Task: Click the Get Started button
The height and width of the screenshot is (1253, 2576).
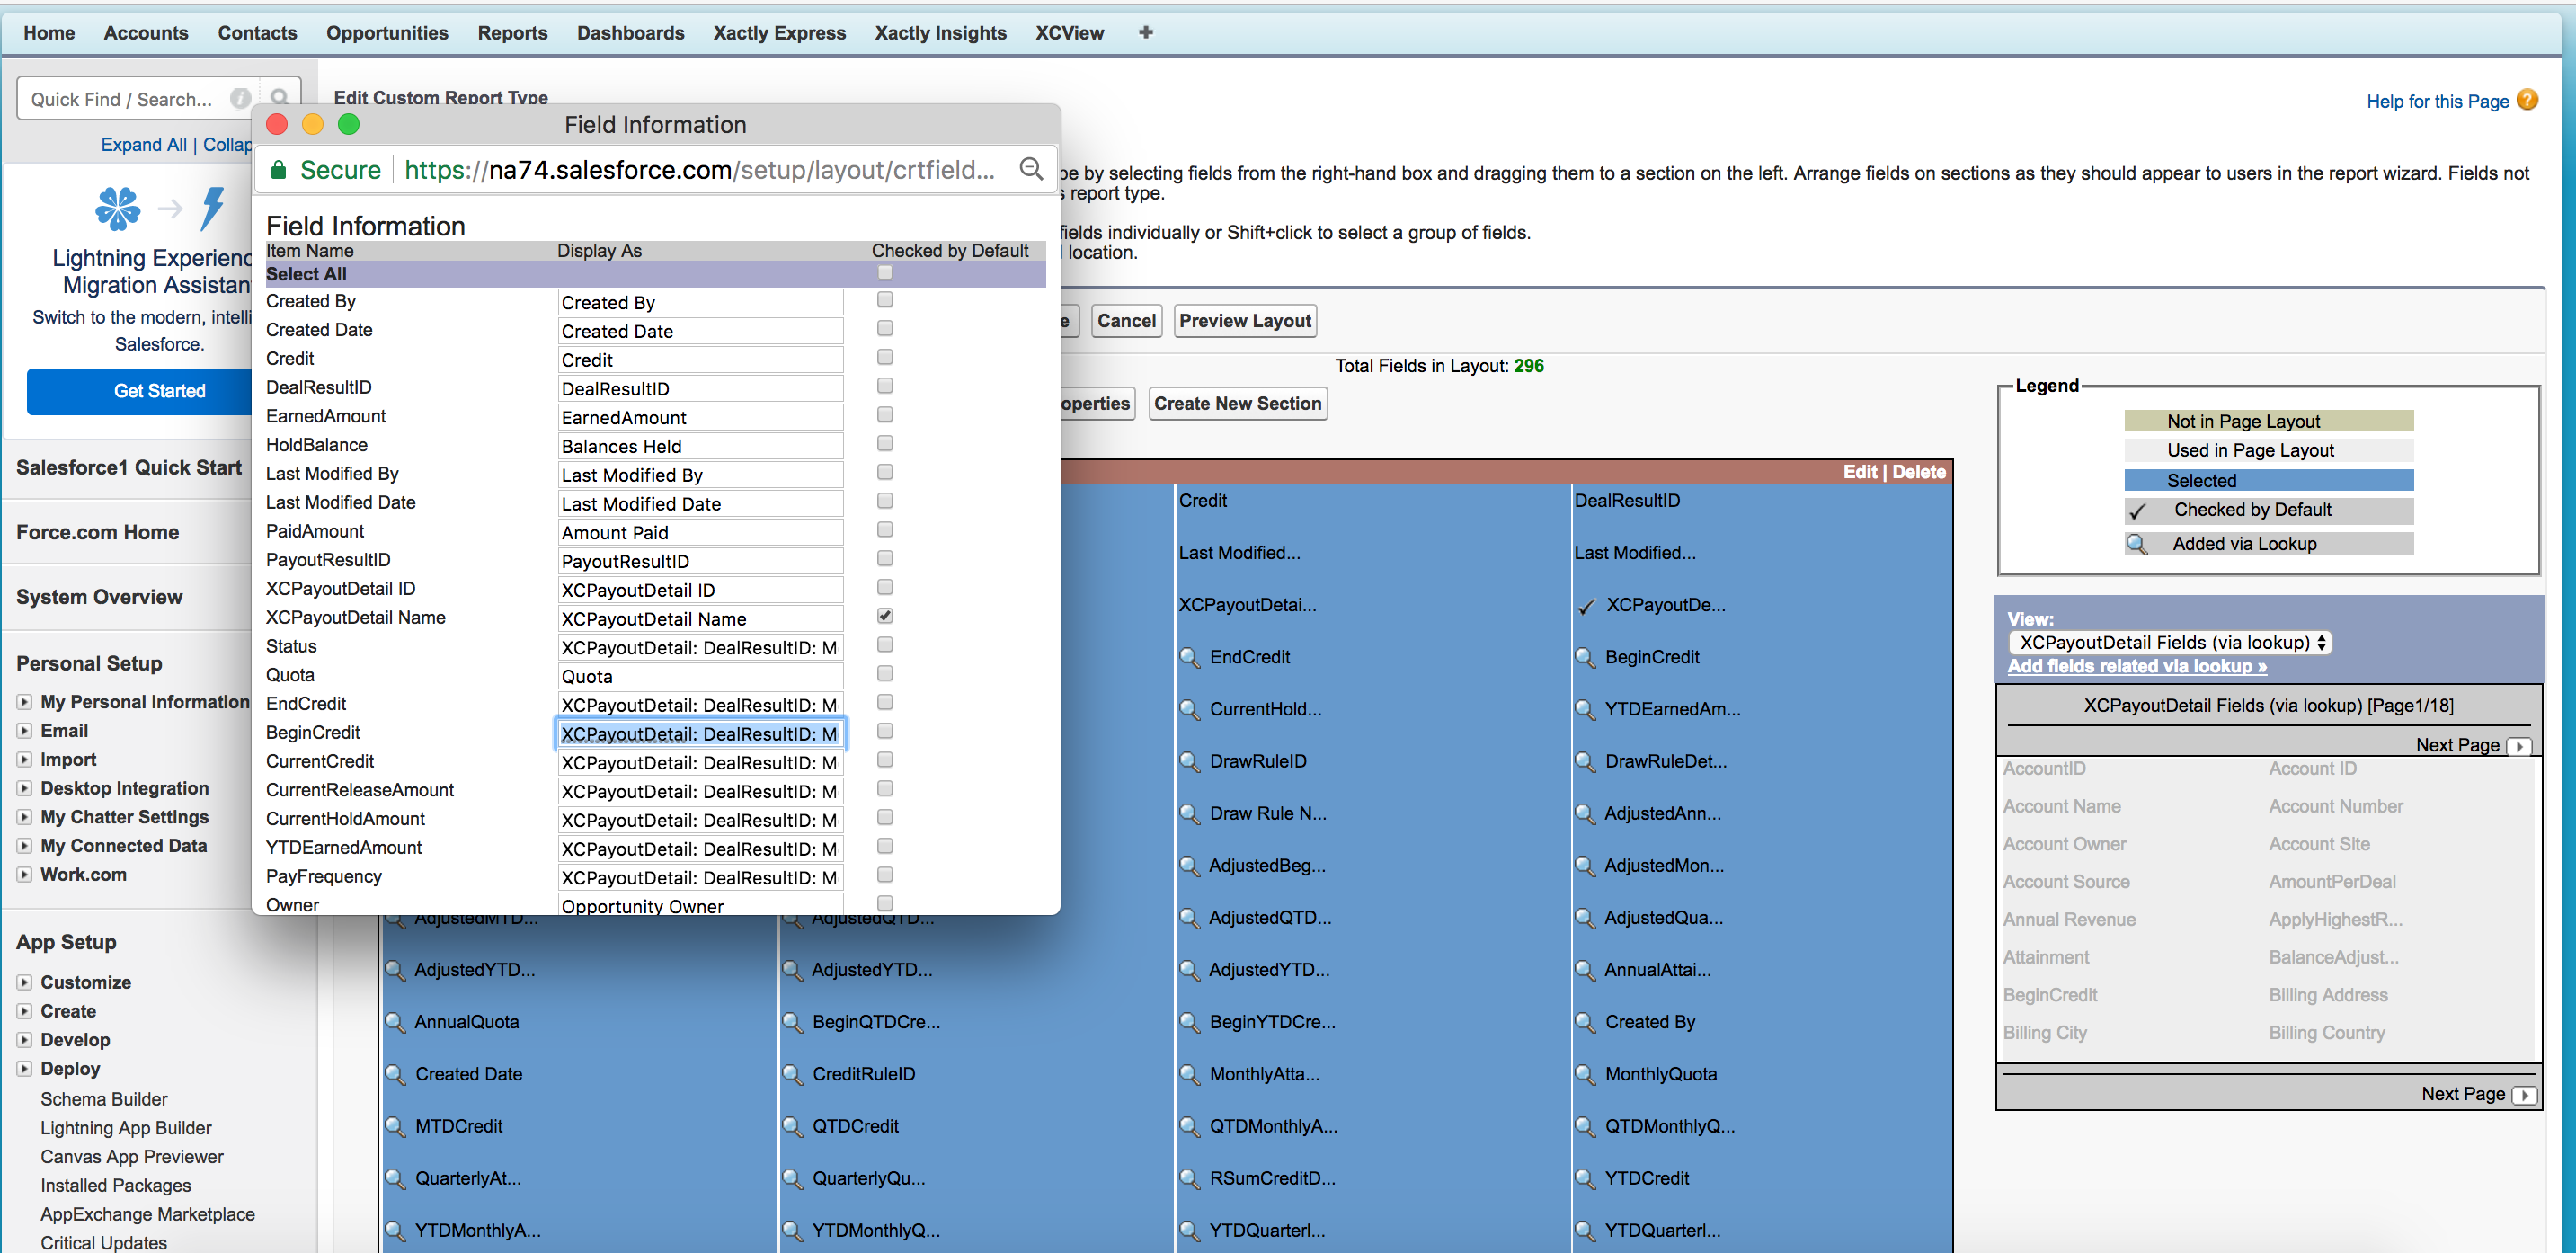Action: coord(160,391)
